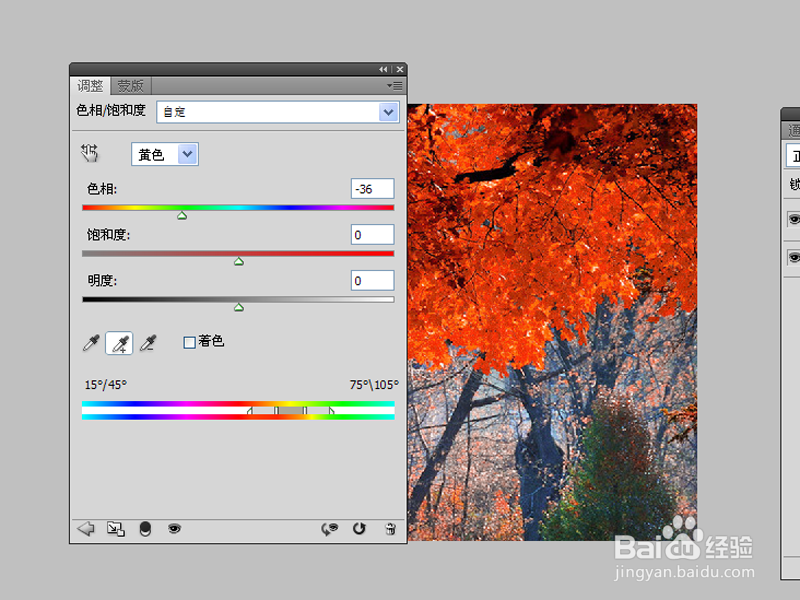Toggle adjustment layer visibility eye at panel bottom

(x=174, y=529)
